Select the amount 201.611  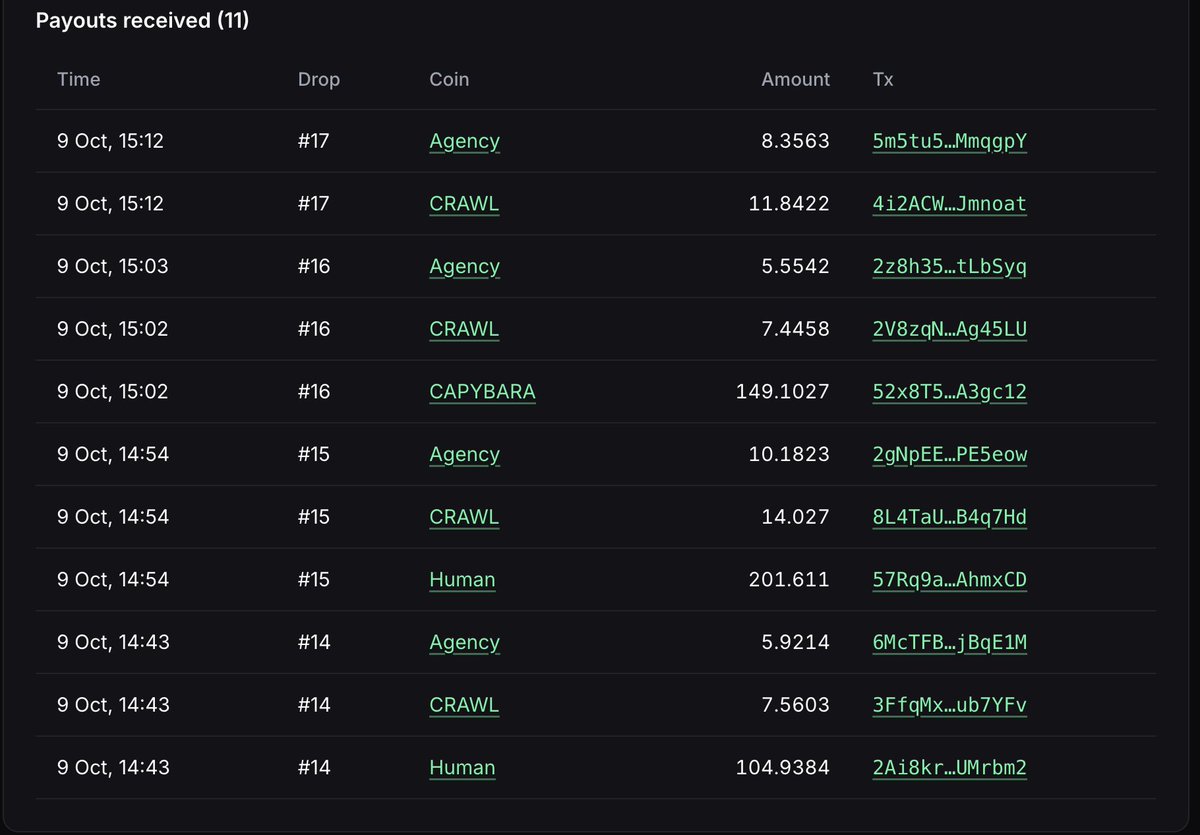coord(789,580)
